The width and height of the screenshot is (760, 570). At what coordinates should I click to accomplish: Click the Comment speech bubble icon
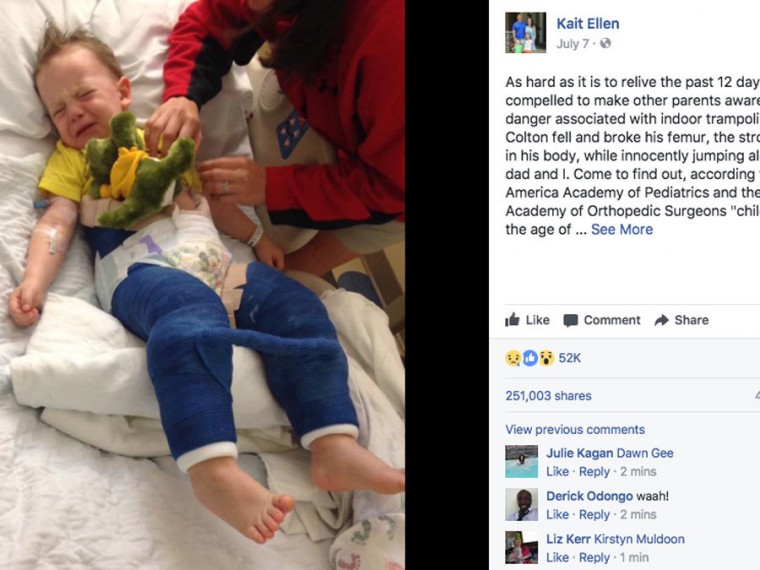click(x=570, y=320)
